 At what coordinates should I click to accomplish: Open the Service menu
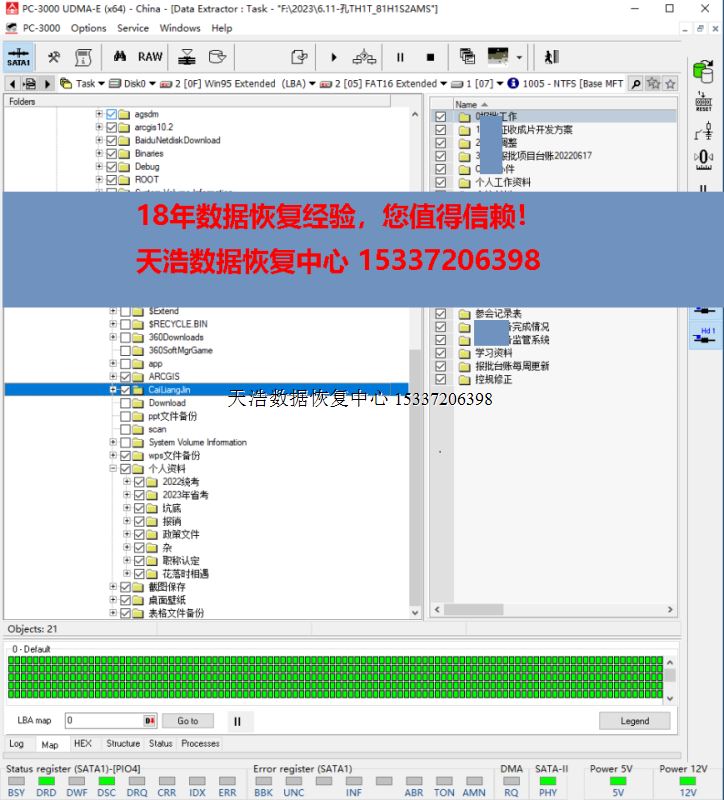(x=132, y=28)
